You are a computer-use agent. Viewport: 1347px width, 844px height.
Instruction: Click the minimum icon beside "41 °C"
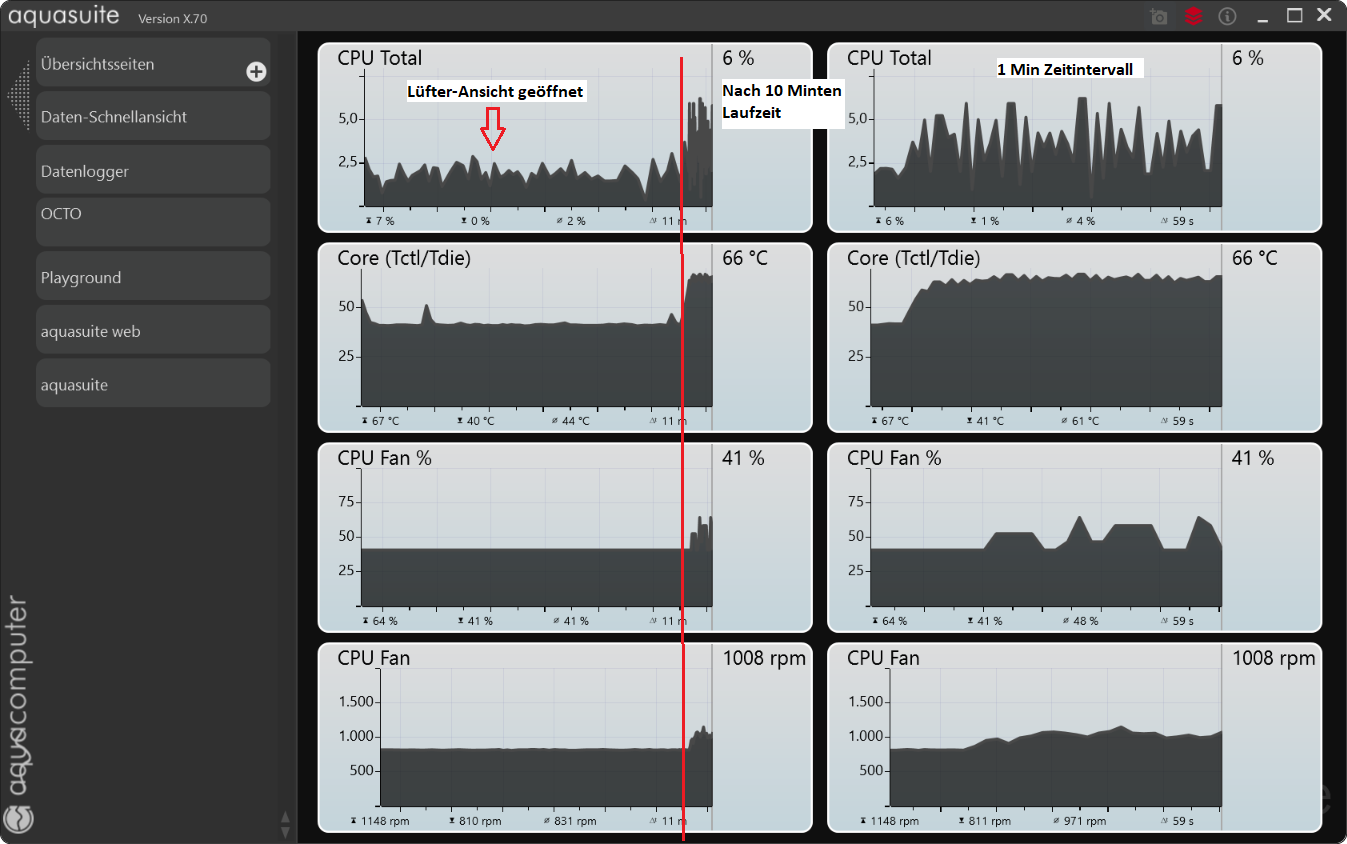[x=971, y=421]
